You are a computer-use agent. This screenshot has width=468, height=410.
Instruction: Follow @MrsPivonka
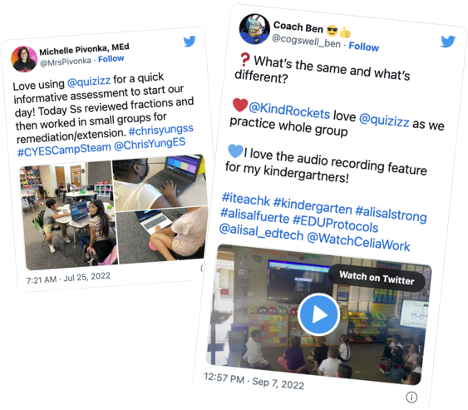pos(111,59)
